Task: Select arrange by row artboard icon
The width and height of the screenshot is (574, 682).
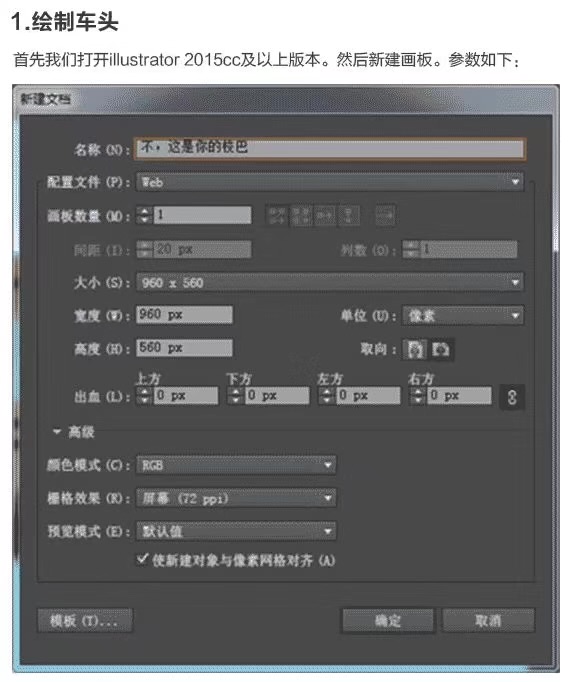Action: 325,215
